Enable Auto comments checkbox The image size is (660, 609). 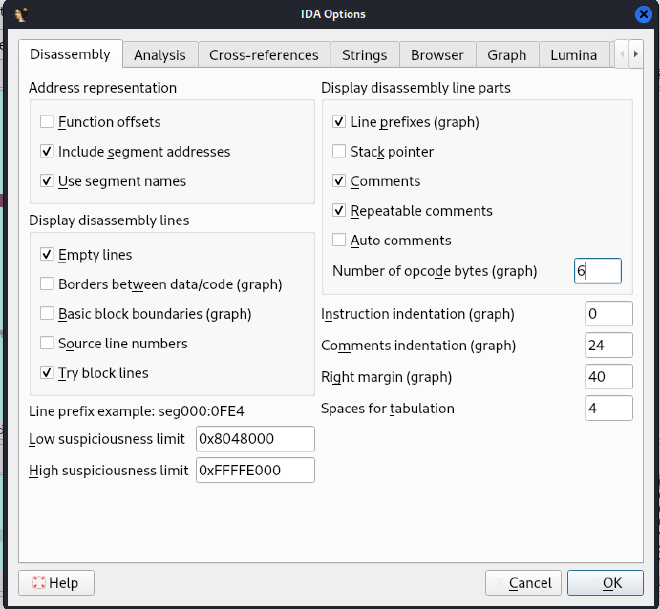pyautogui.click(x=339, y=240)
